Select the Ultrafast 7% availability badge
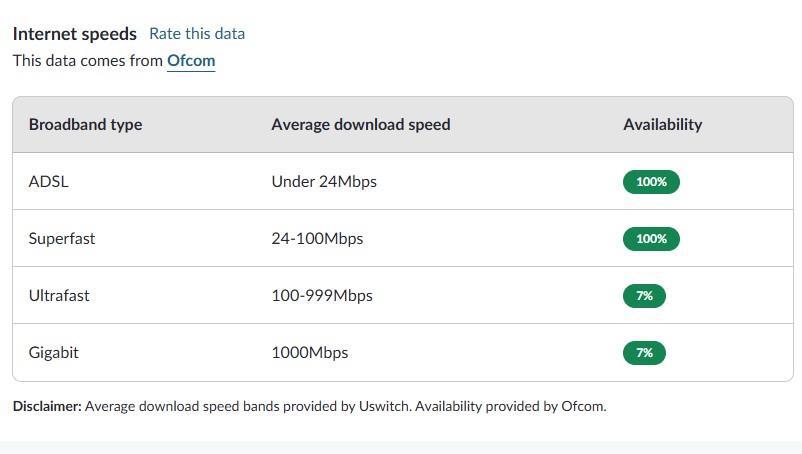 tap(644, 296)
